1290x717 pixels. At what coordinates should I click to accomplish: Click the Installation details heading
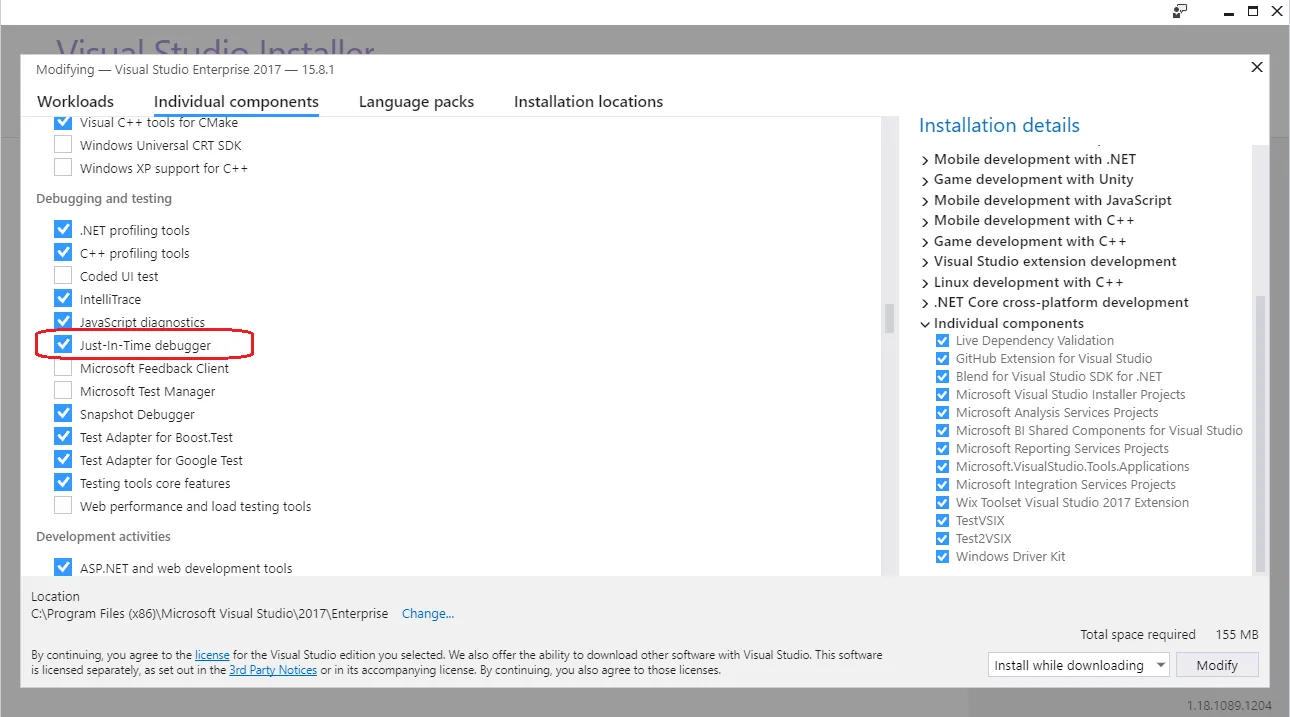point(999,126)
